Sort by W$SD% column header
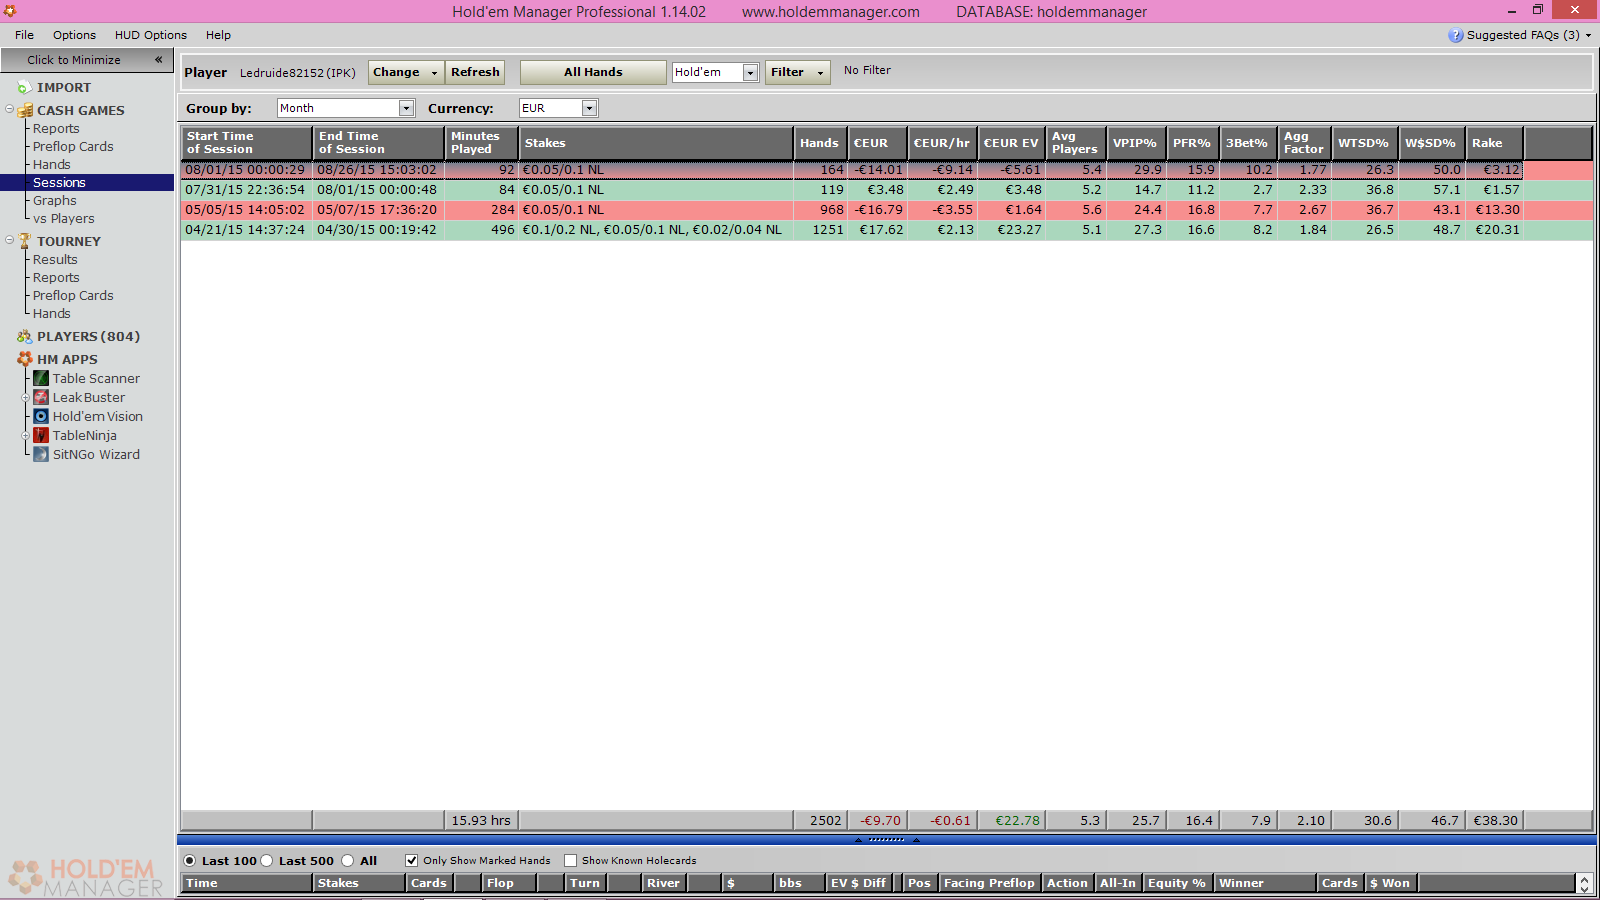Image resolution: width=1600 pixels, height=900 pixels. click(1430, 143)
